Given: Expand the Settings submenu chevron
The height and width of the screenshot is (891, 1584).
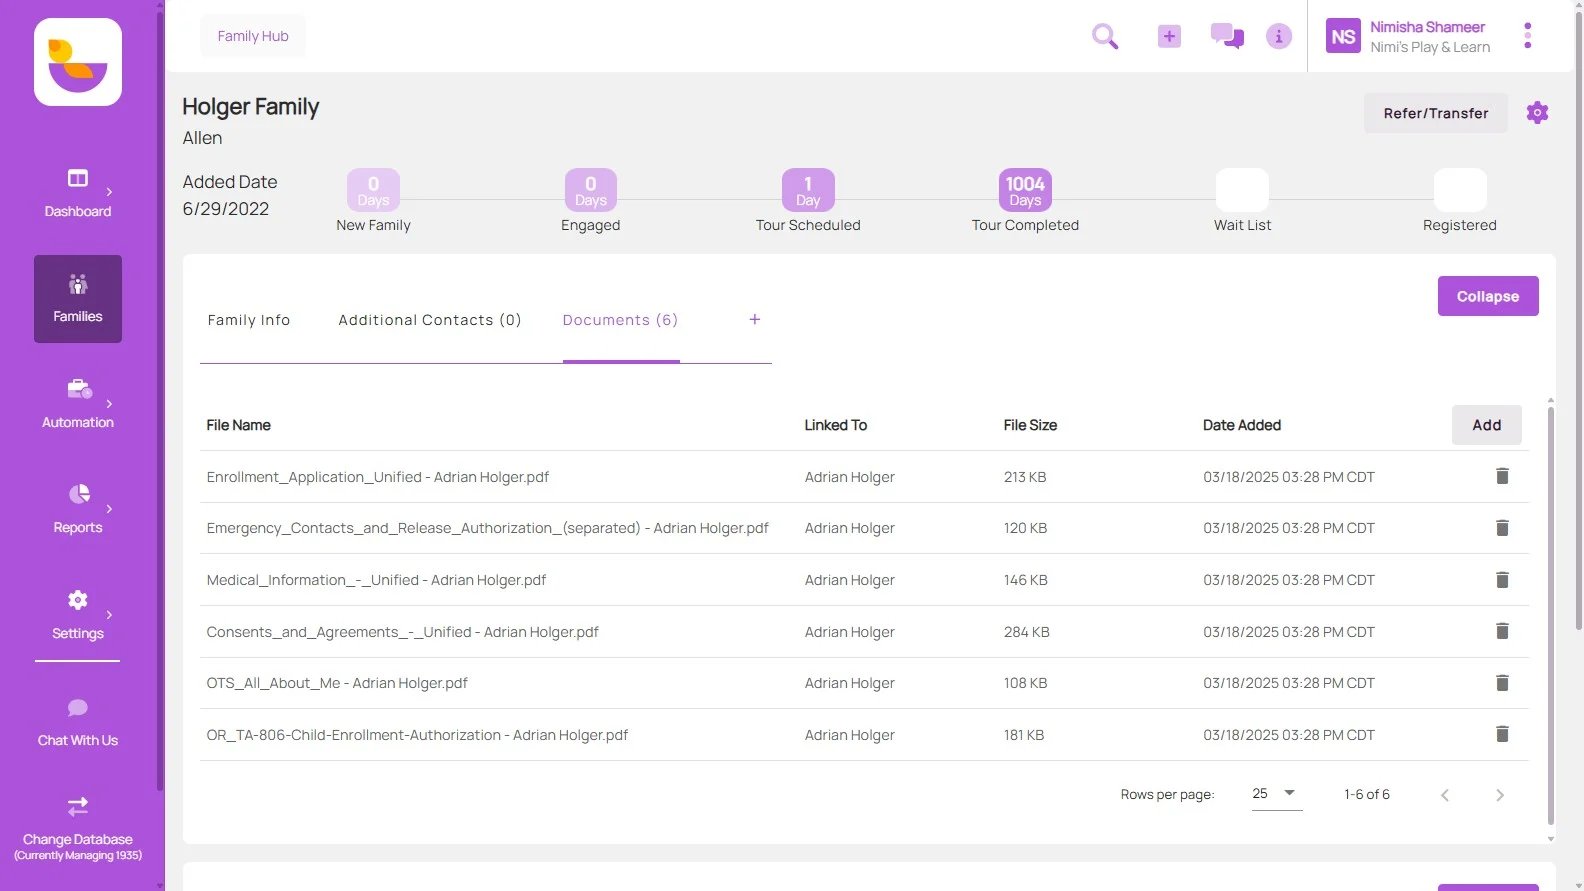Looking at the screenshot, I should (x=109, y=615).
